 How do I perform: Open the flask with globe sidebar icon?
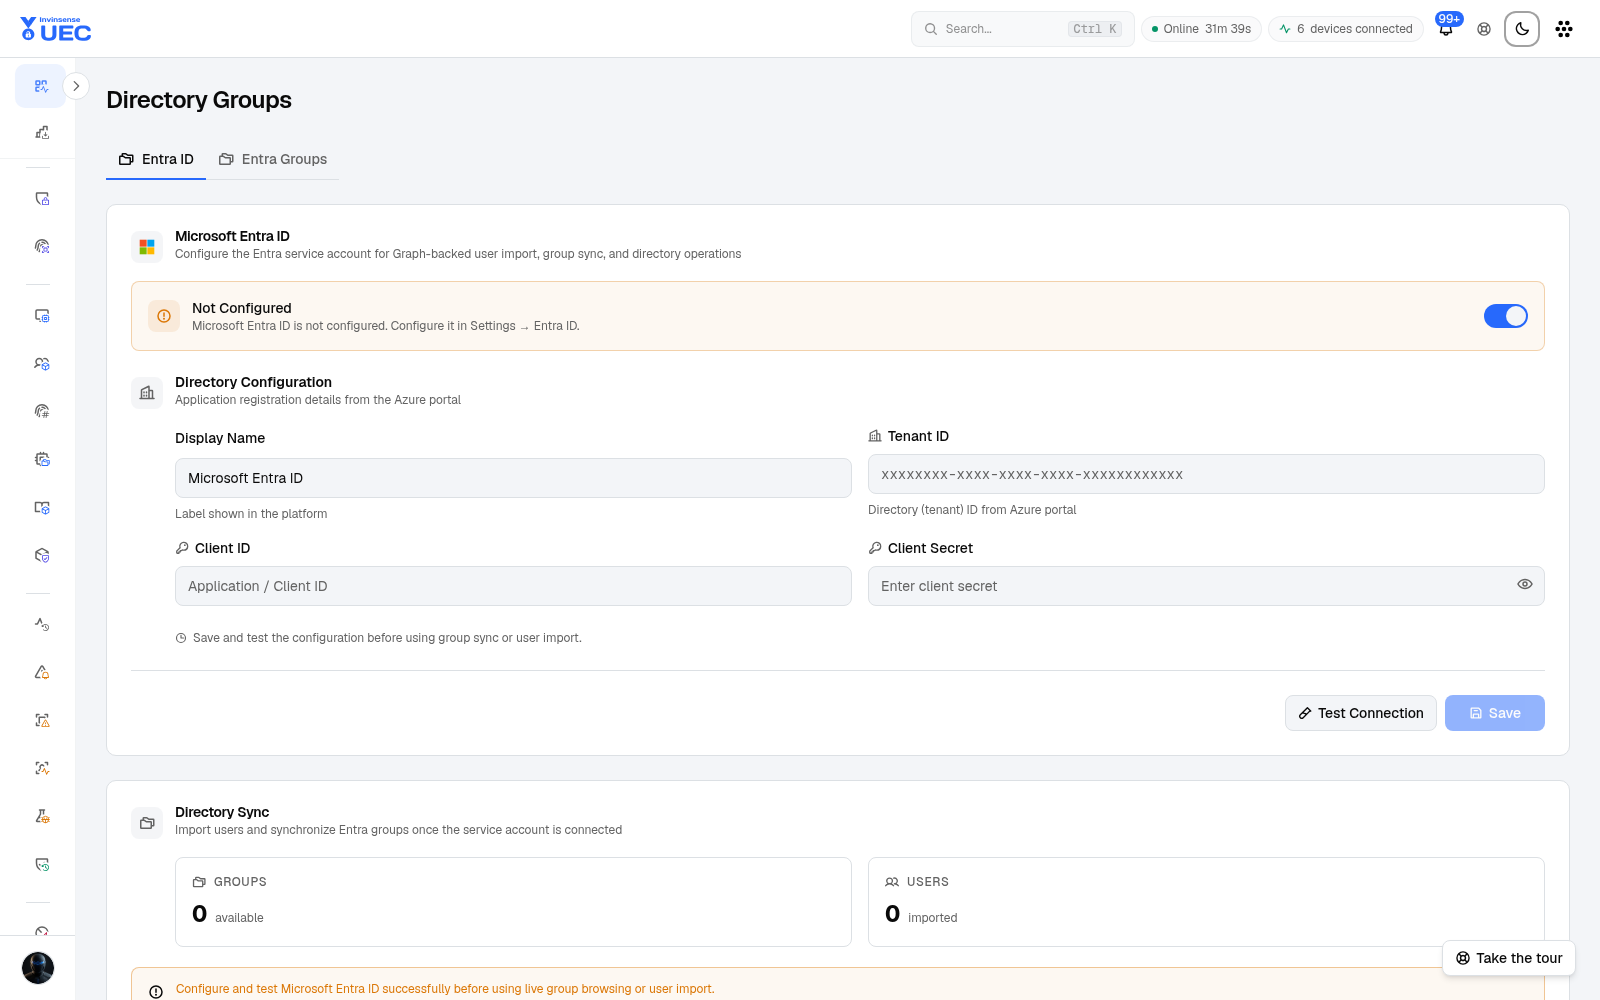click(x=42, y=816)
